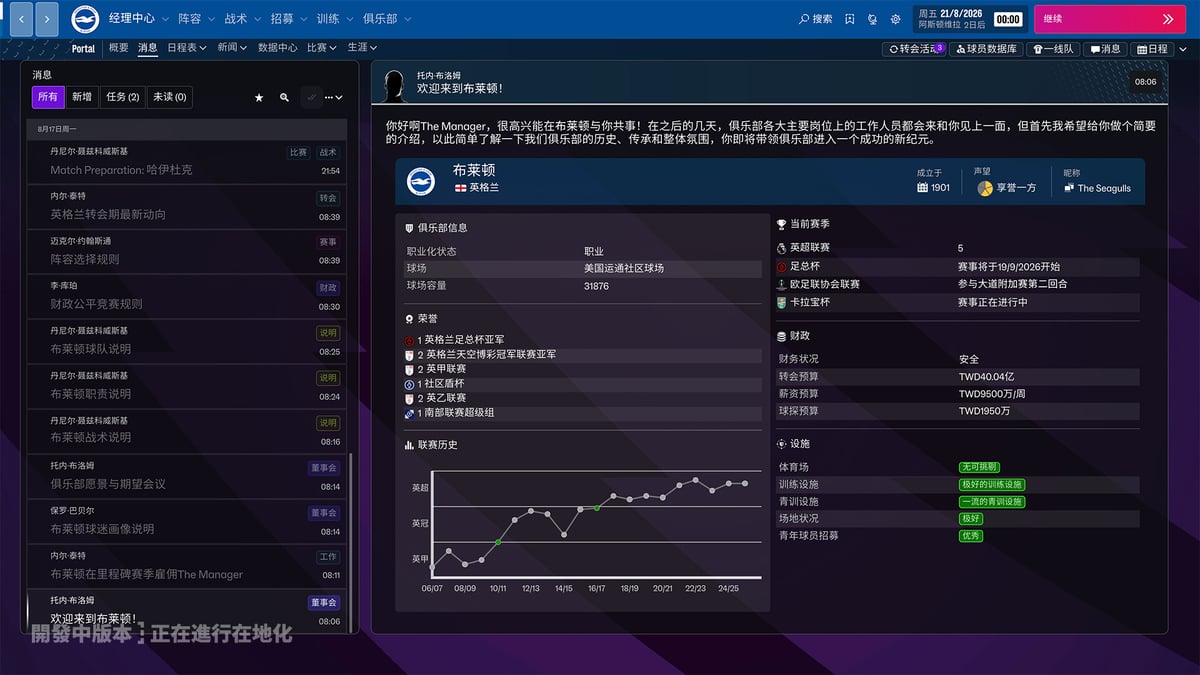Screen dimensions: 1200x675
Task: Open the 球员数据库 player database shortcut
Action: [x=987, y=48]
